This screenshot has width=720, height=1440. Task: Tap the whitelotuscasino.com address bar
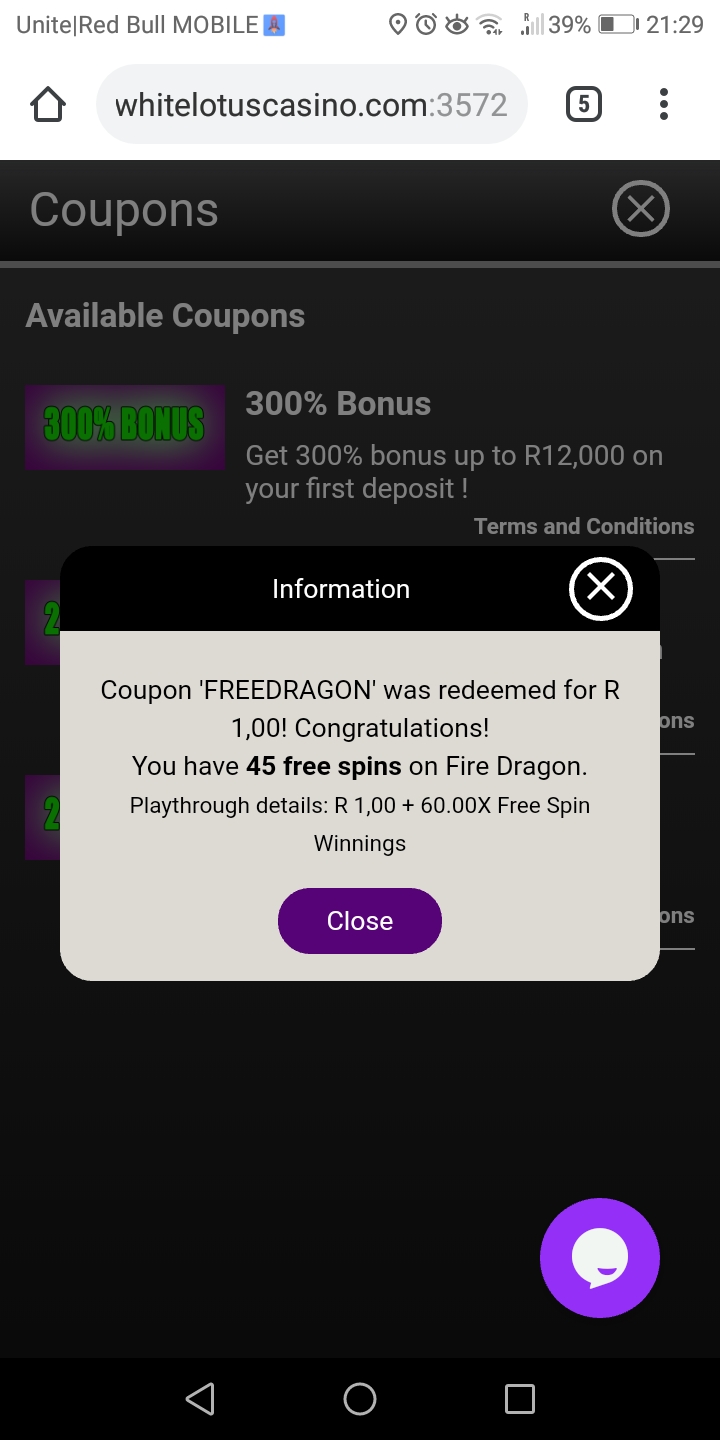point(311,104)
